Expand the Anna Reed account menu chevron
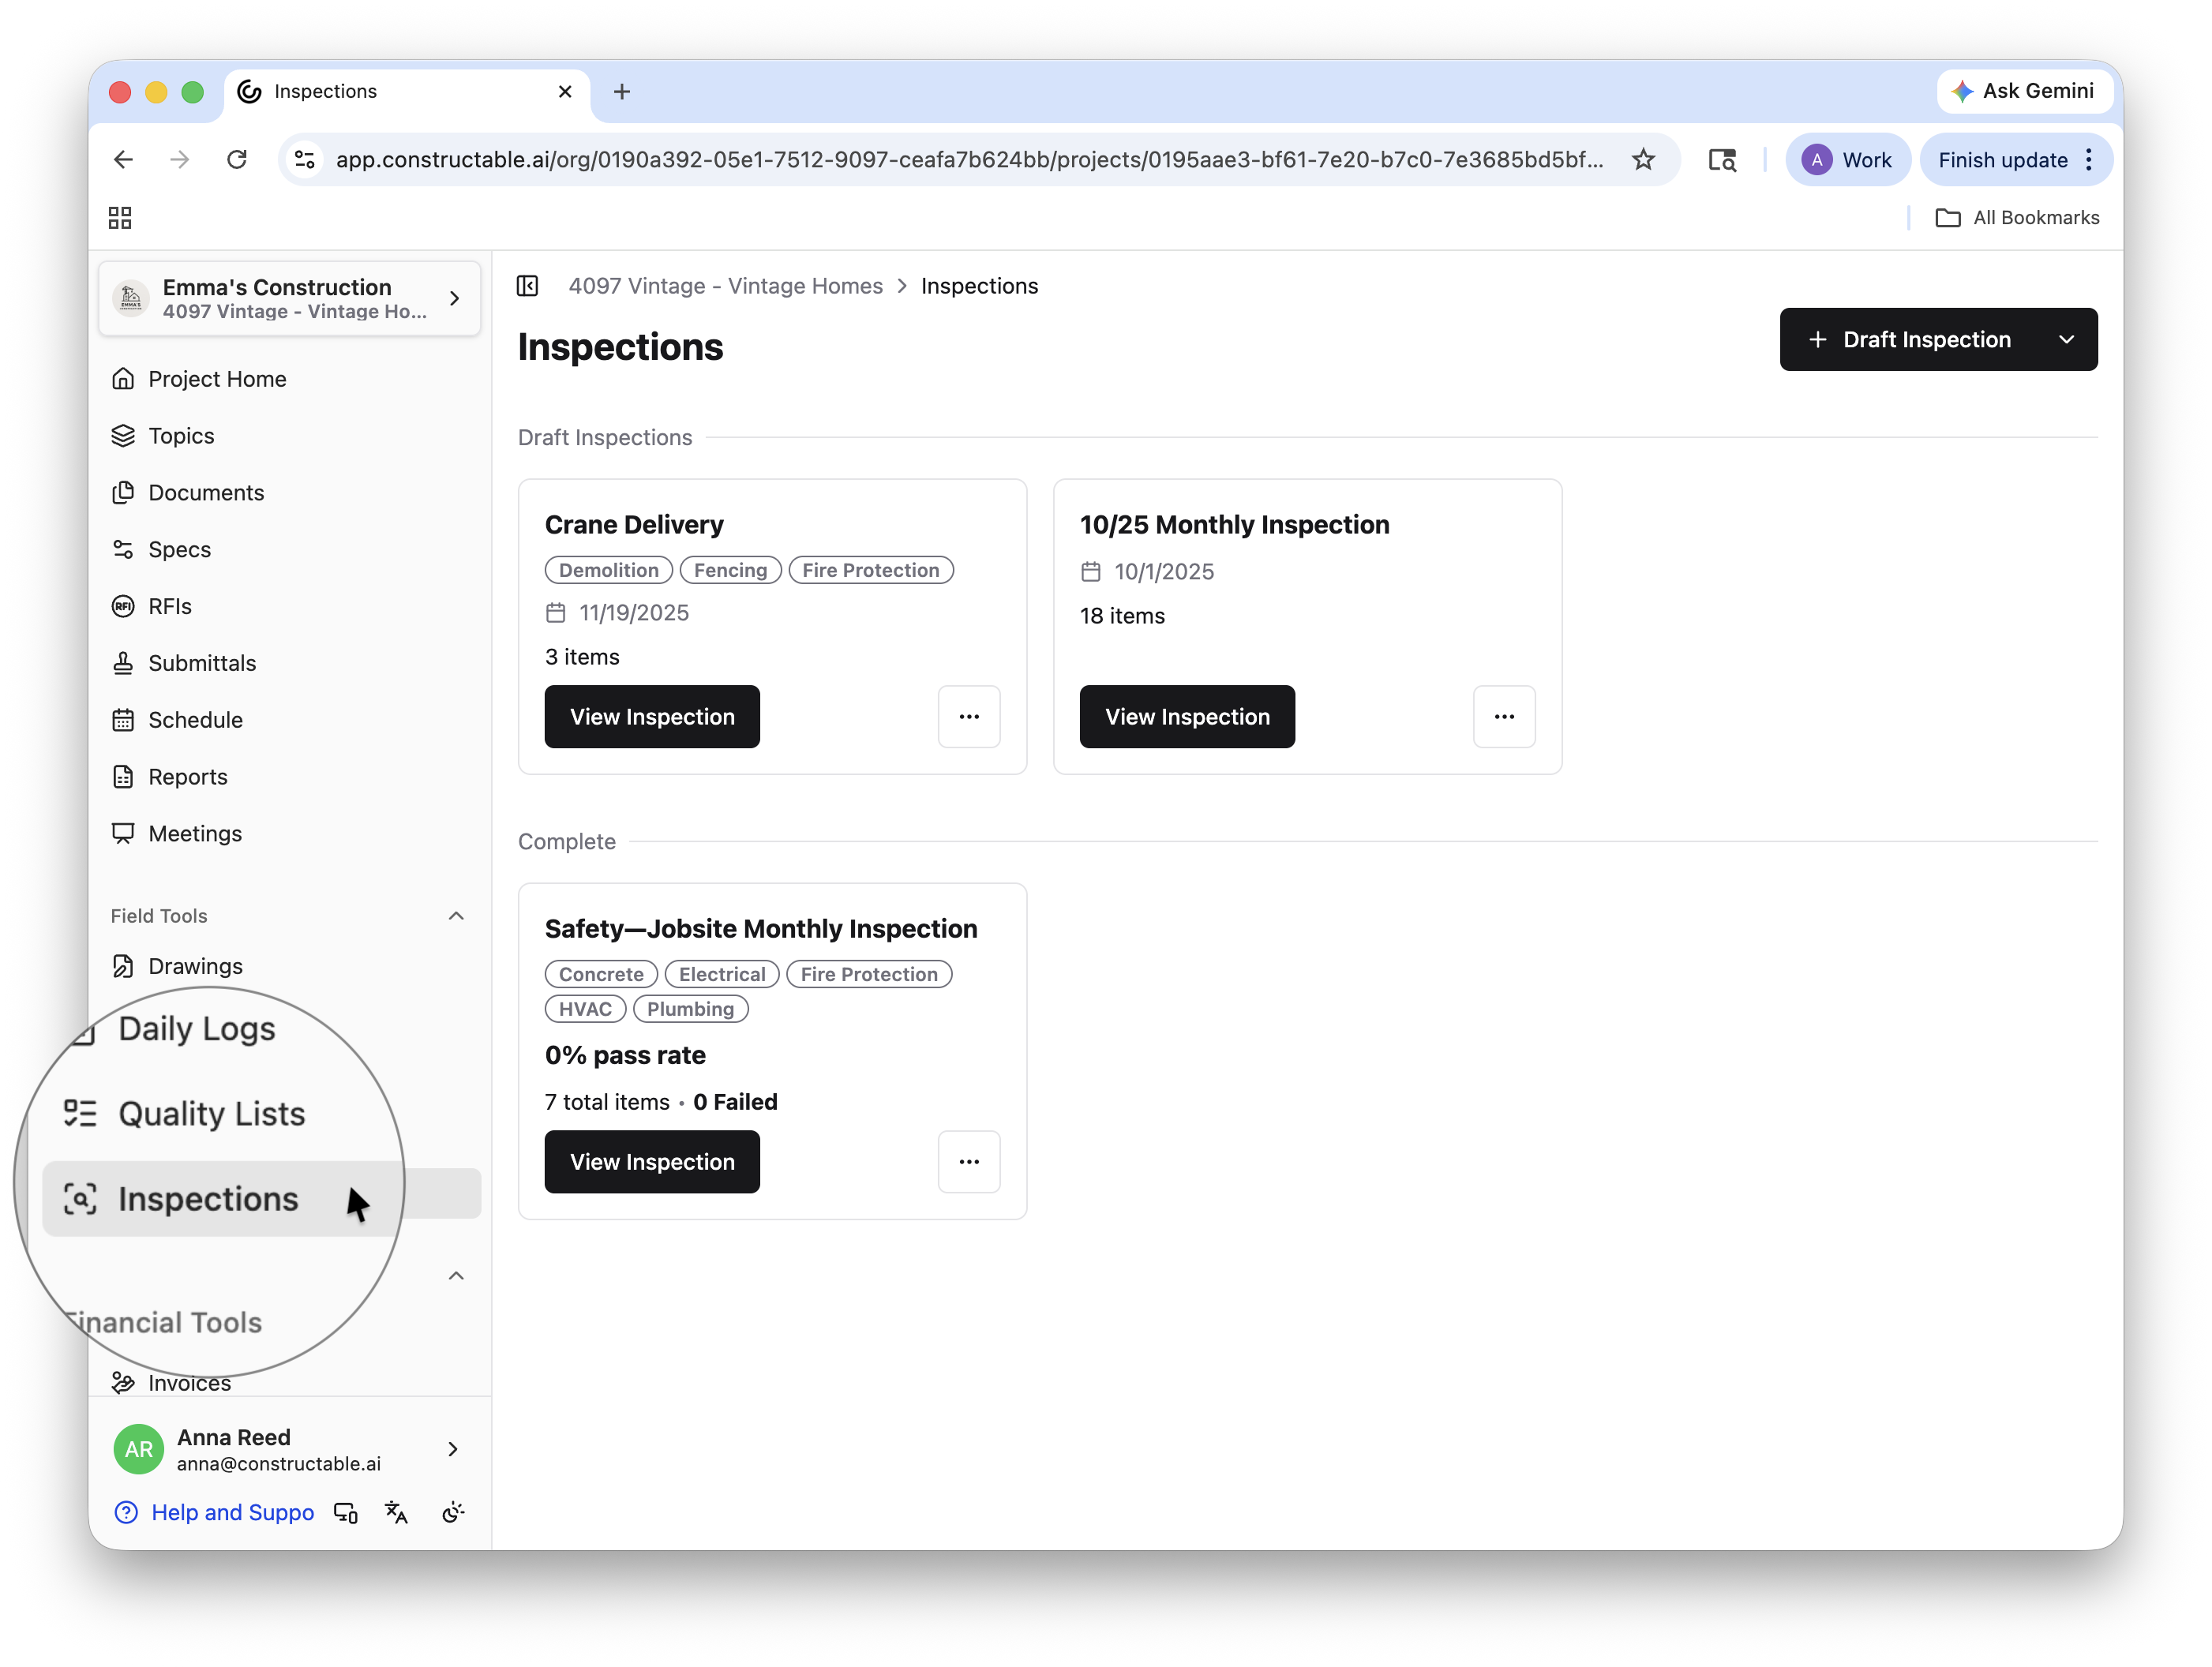Image resolution: width=2212 pixels, height=1667 pixels. pos(453,1450)
